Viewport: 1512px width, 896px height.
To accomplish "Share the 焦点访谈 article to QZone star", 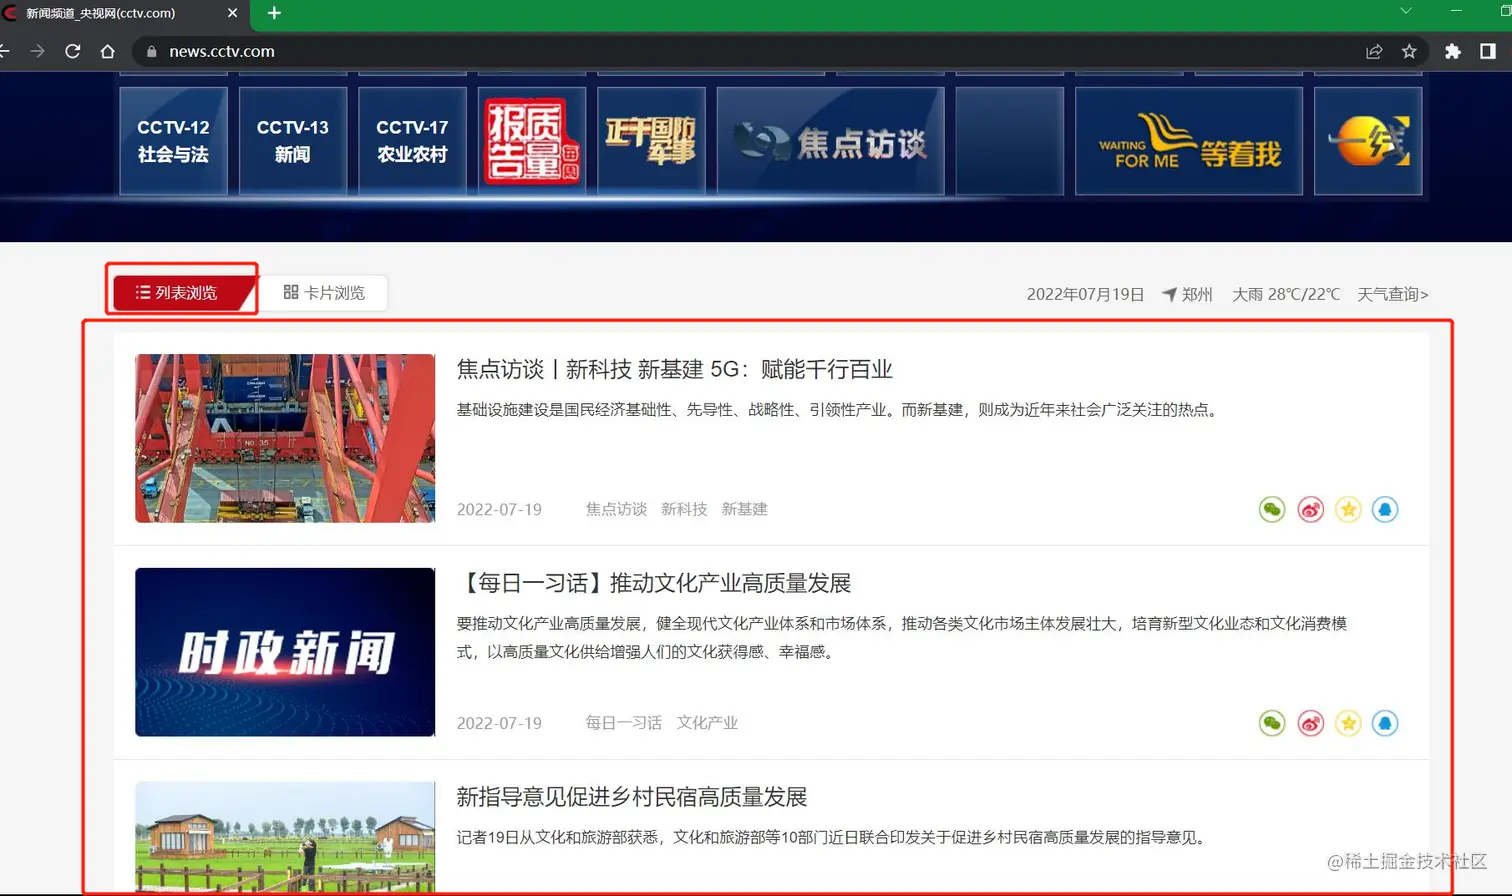I will coord(1348,509).
